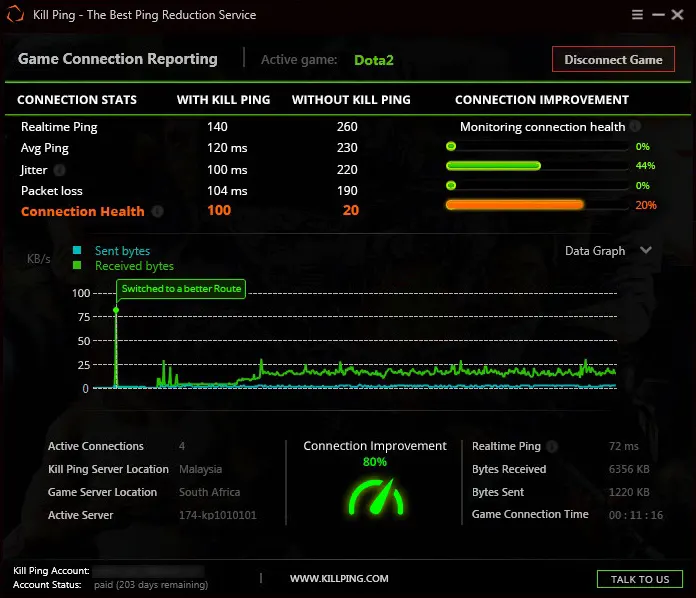Click the Received bytes legend square
This screenshot has height=598, width=696.
(77, 265)
